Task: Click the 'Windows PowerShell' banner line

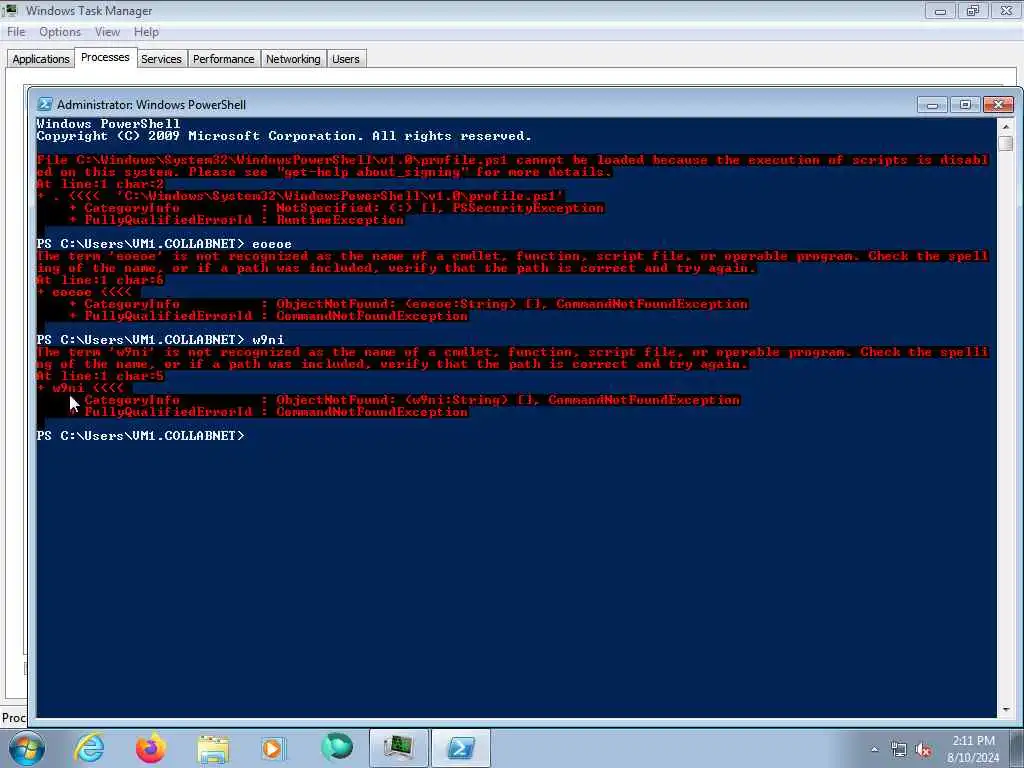Action: 108,124
